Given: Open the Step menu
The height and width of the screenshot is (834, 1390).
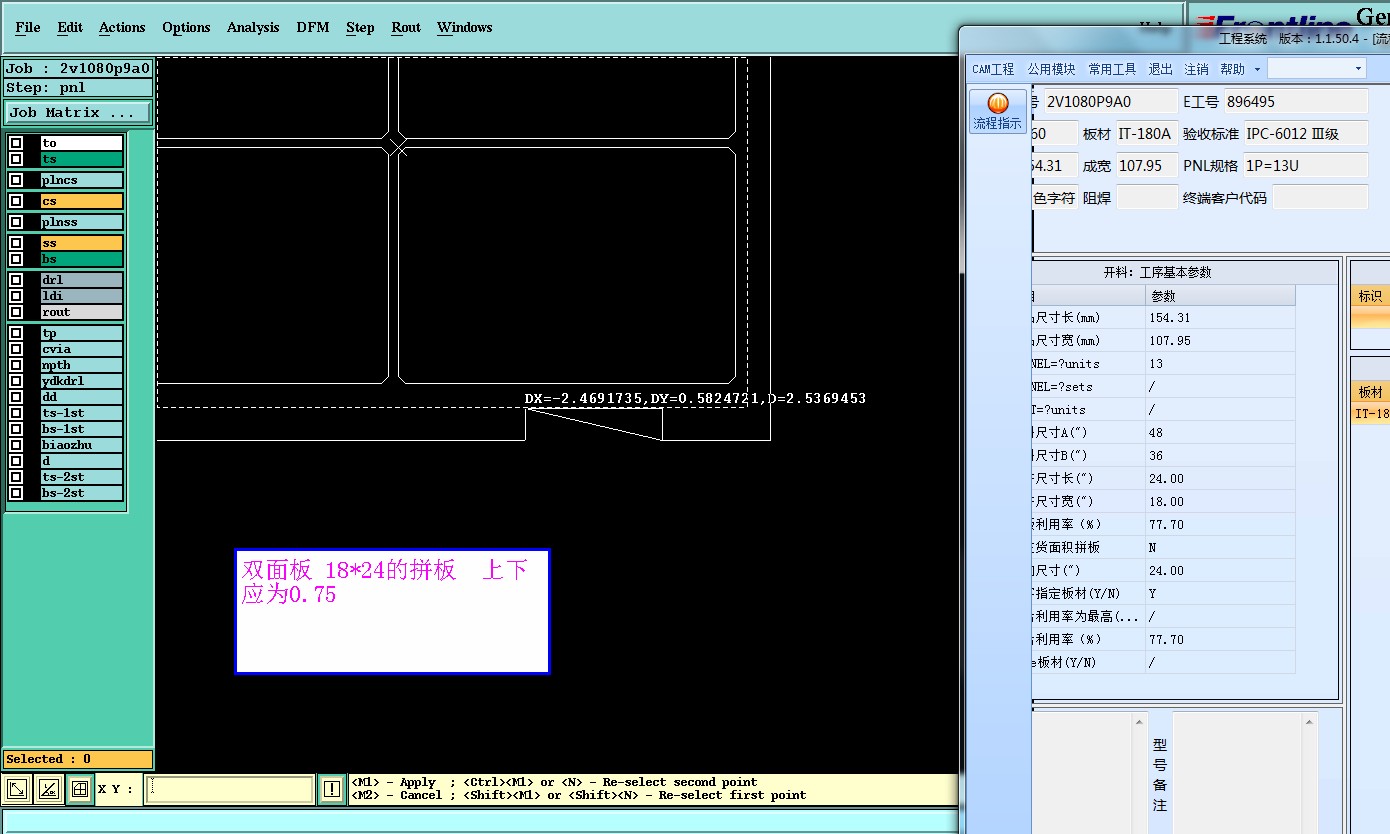Looking at the screenshot, I should 360,27.
